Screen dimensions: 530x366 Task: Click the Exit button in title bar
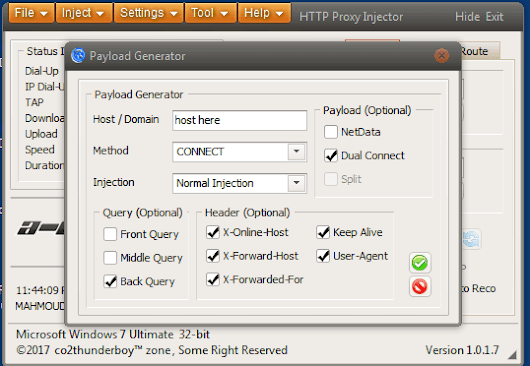(495, 17)
